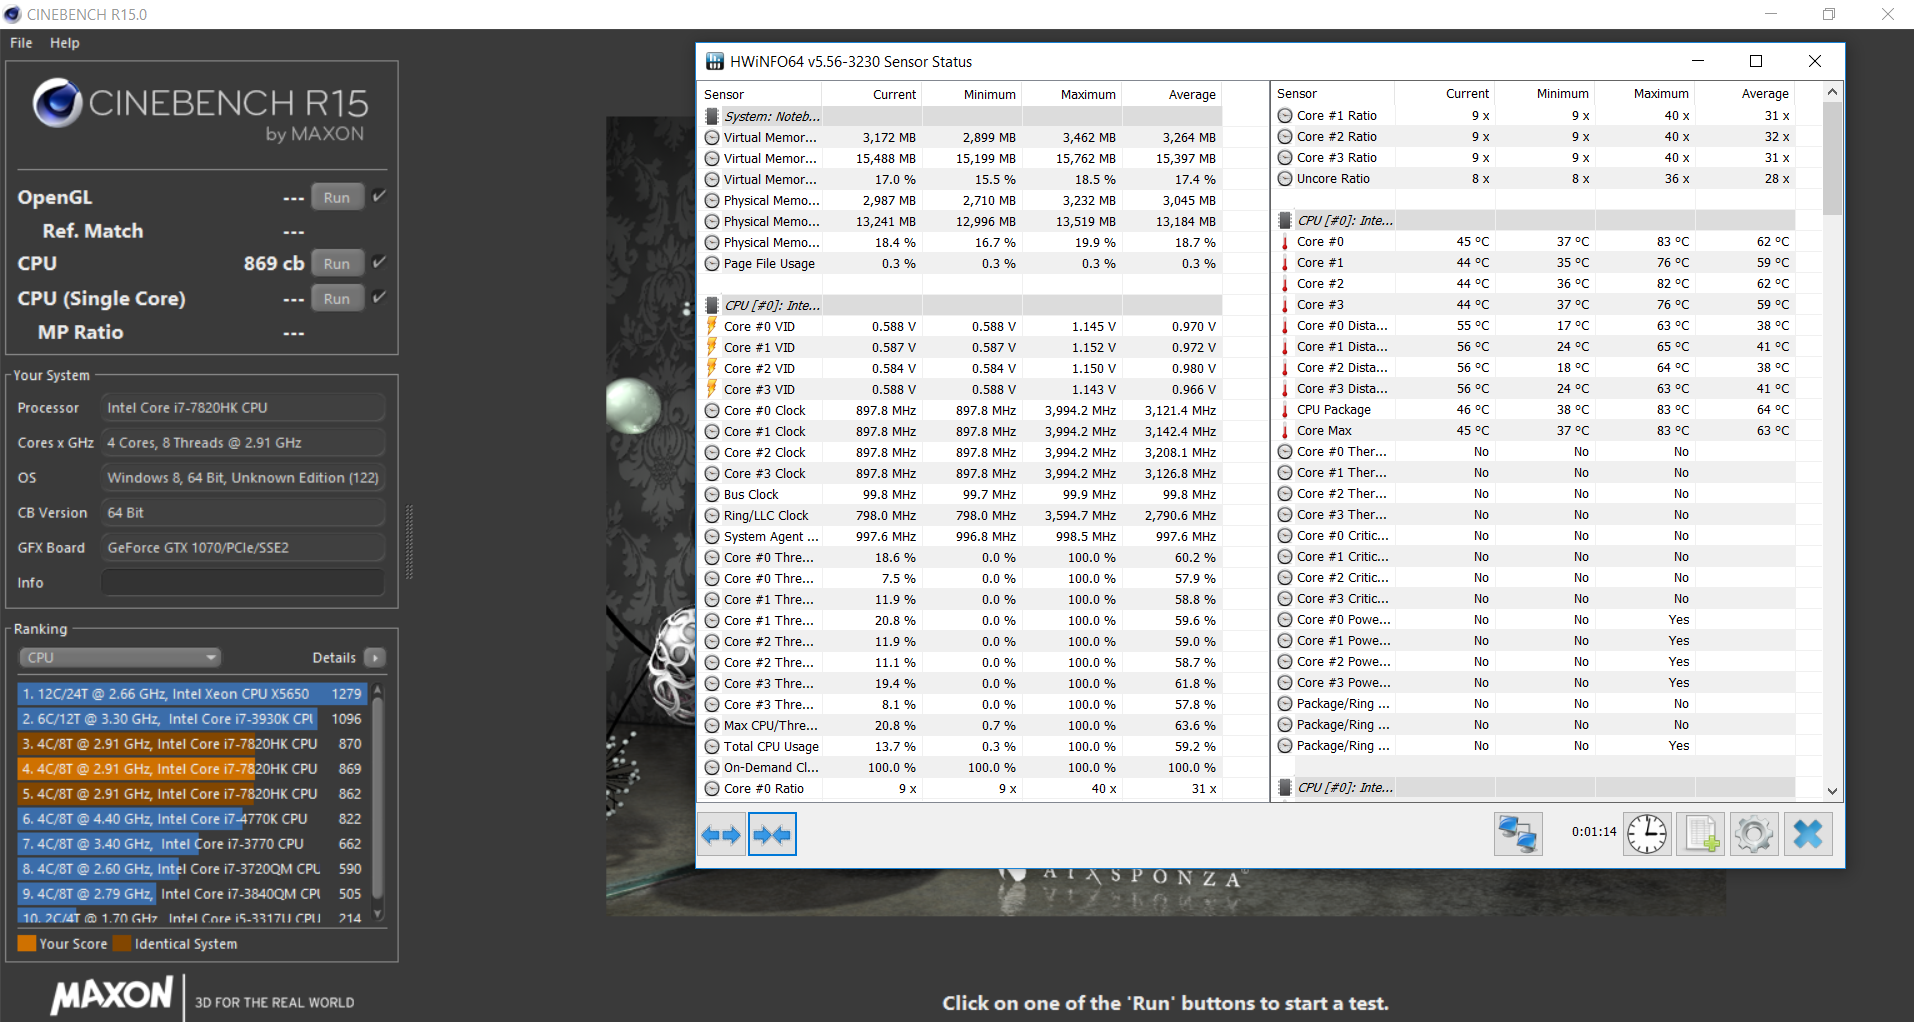This screenshot has height=1022, width=1914.
Task: Select ranking row Intel Core i7-3930K
Action: pos(193,719)
